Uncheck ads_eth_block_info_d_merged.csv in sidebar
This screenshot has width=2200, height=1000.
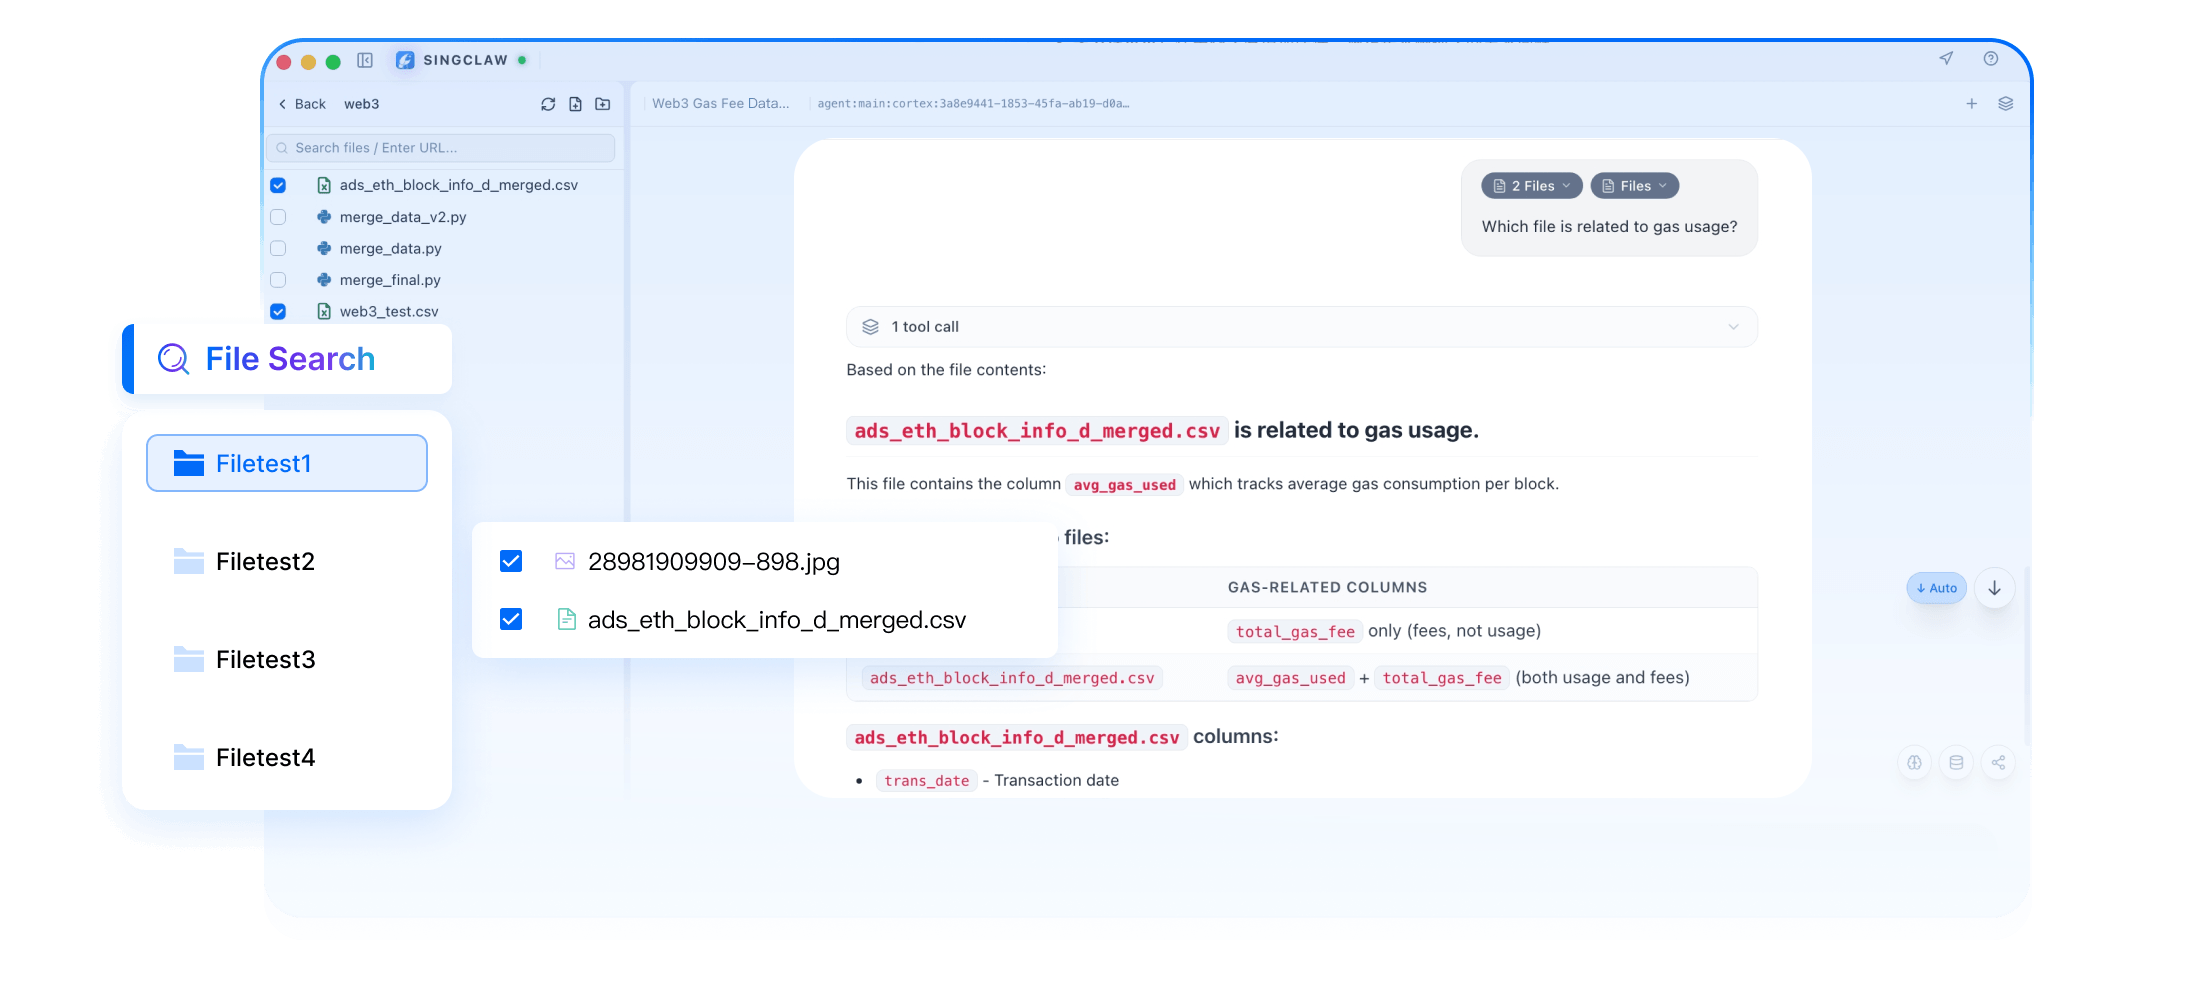coord(278,185)
